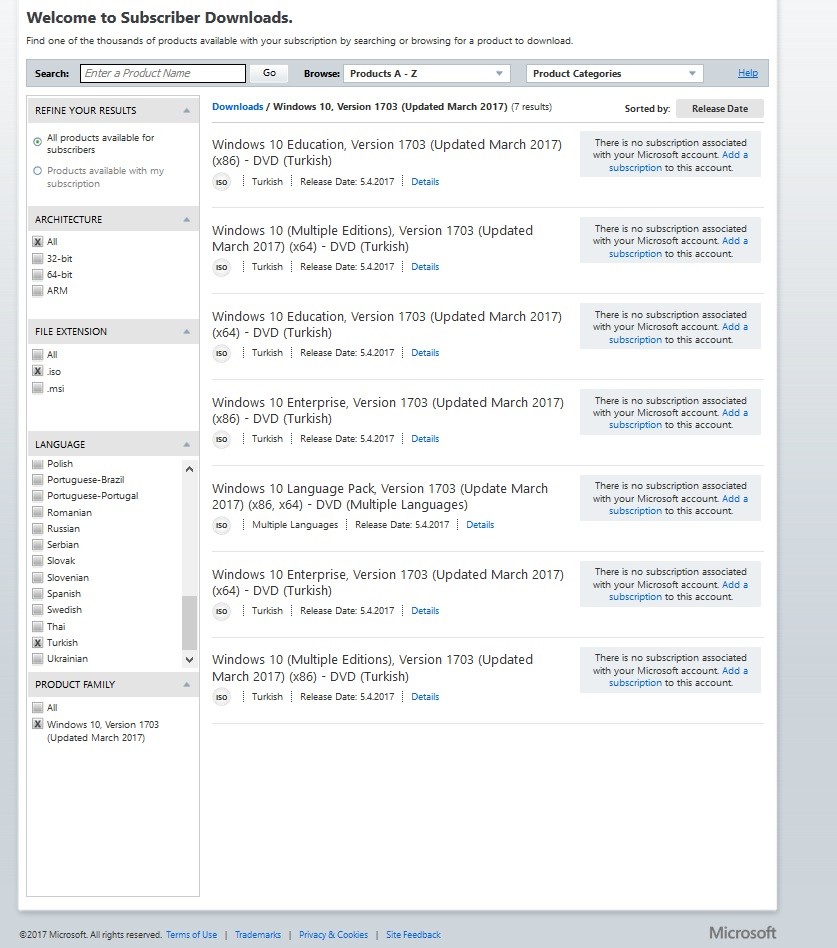This screenshot has width=837, height=948.
Task: Click ISO icon for Enterprise x86 Turkish
Action: [222, 439]
